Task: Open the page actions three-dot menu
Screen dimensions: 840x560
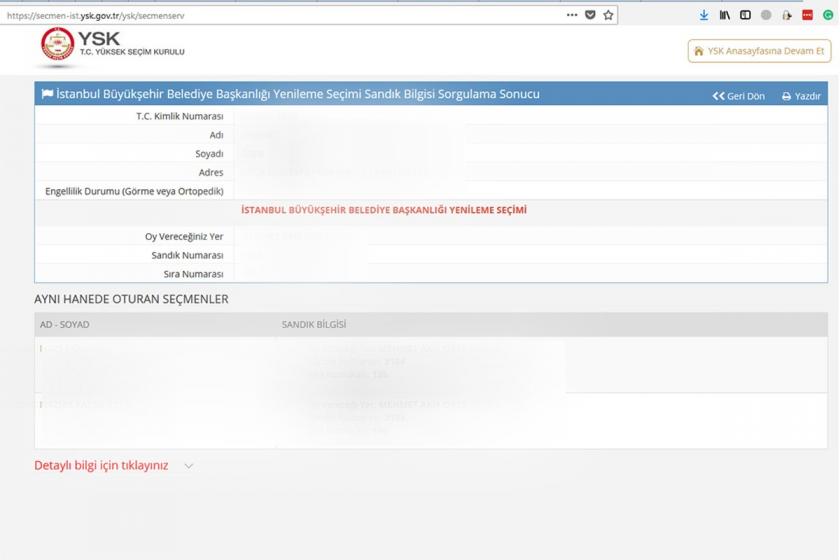Action: (x=572, y=15)
